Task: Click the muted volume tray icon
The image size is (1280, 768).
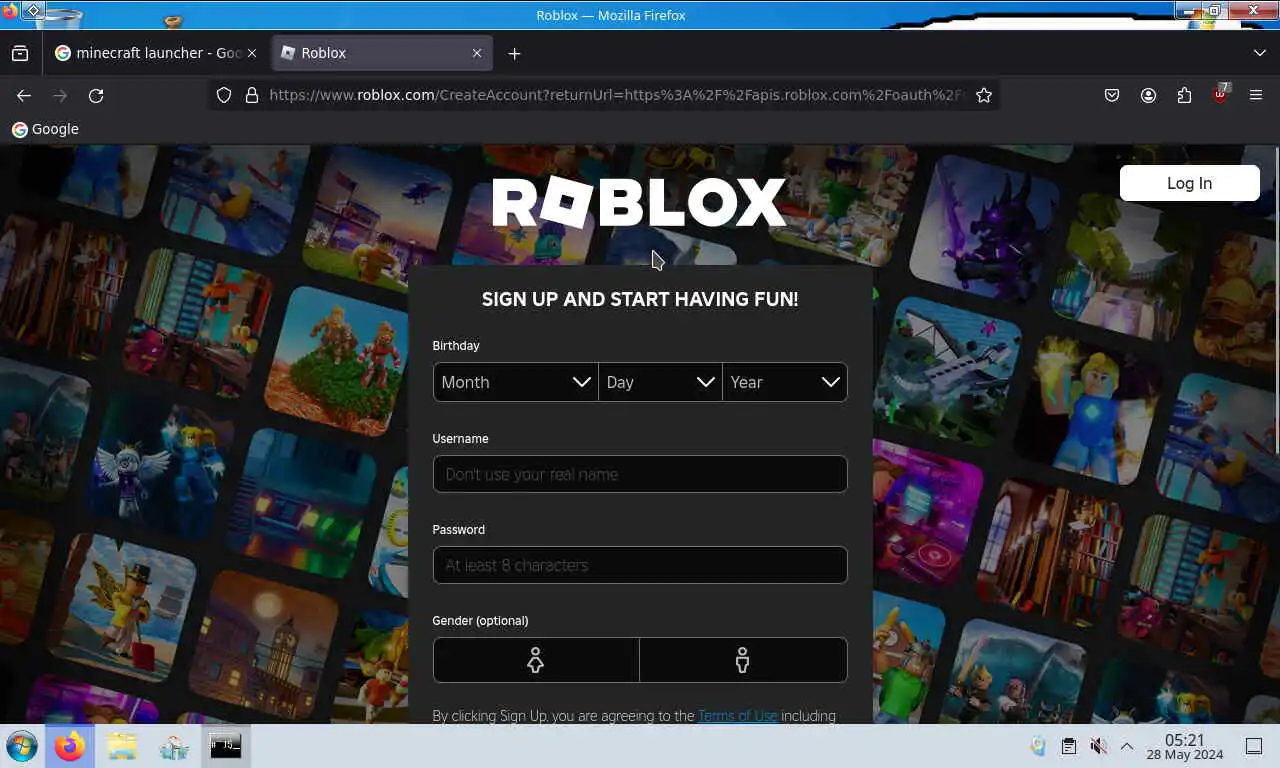Action: pos(1098,746)
